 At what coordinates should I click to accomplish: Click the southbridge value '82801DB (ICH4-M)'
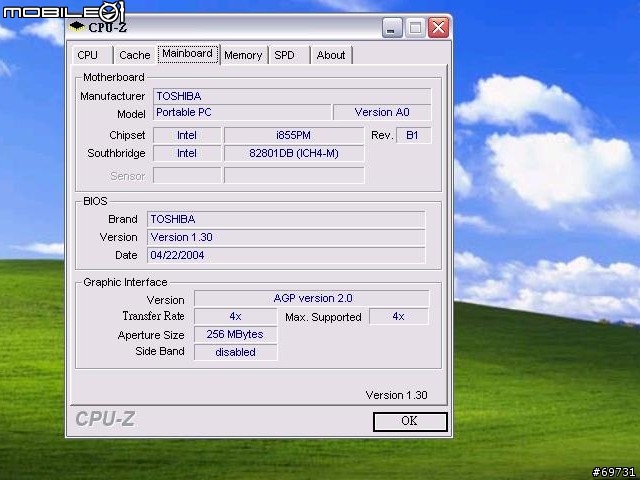coord(293,153)
